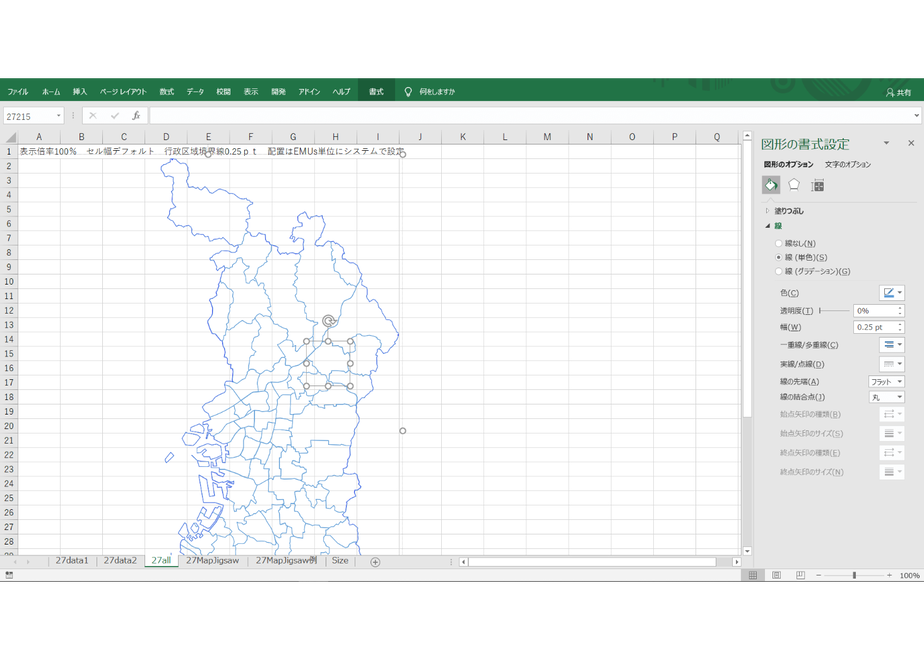Close the Format Shape pane
Screen dimensions: 924x660
coord(911,143)
